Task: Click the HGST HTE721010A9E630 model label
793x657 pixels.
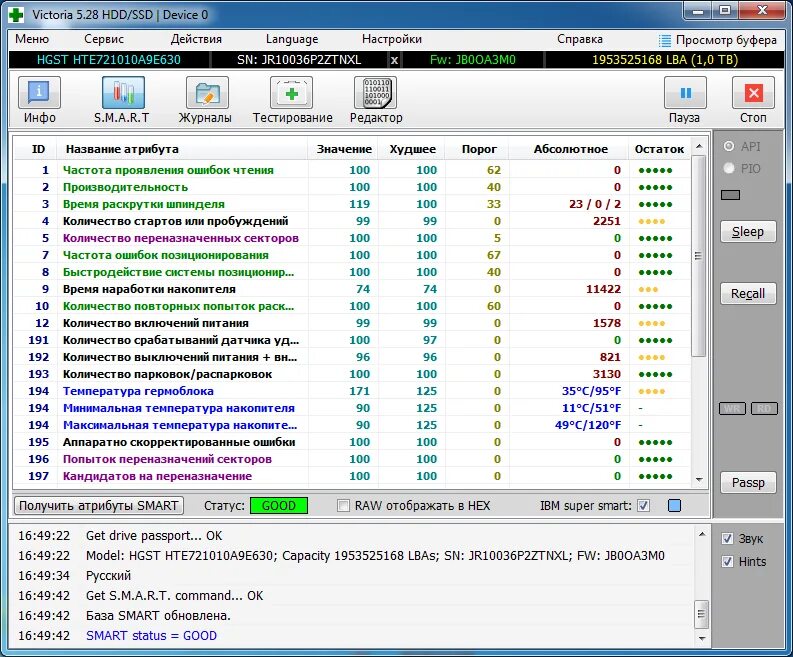Action: click(109, 60)
